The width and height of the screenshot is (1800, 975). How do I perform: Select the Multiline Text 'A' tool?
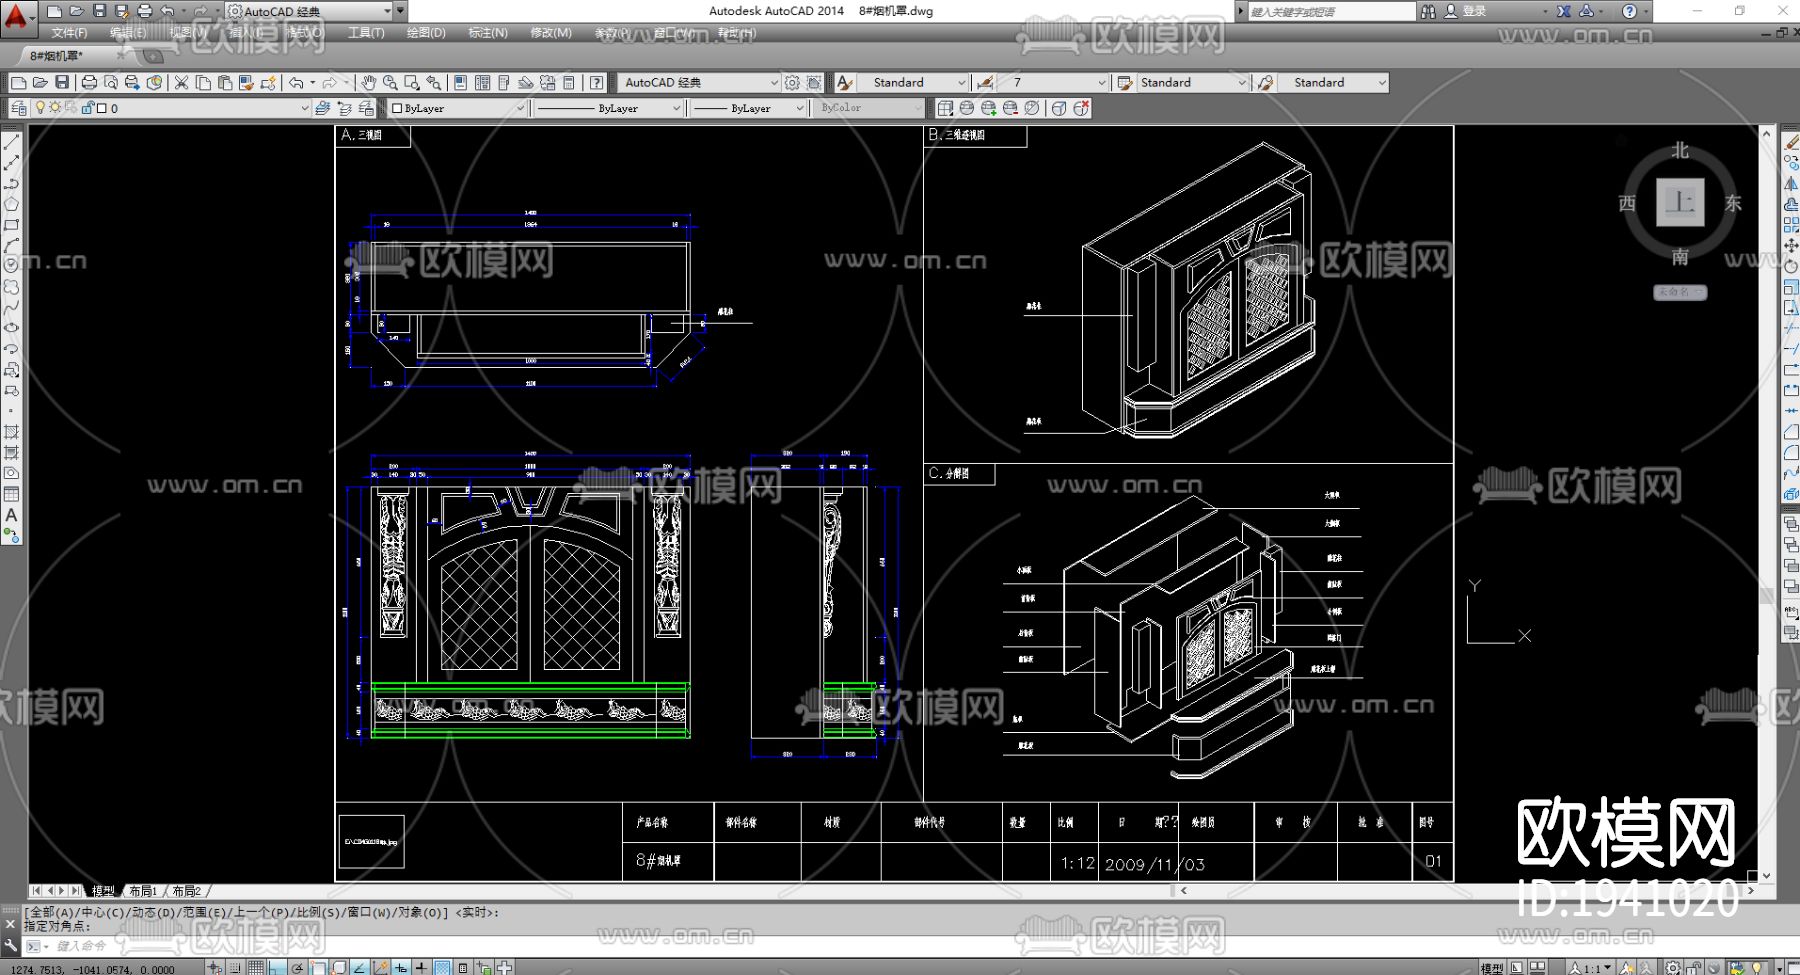(x=11, y=515)
